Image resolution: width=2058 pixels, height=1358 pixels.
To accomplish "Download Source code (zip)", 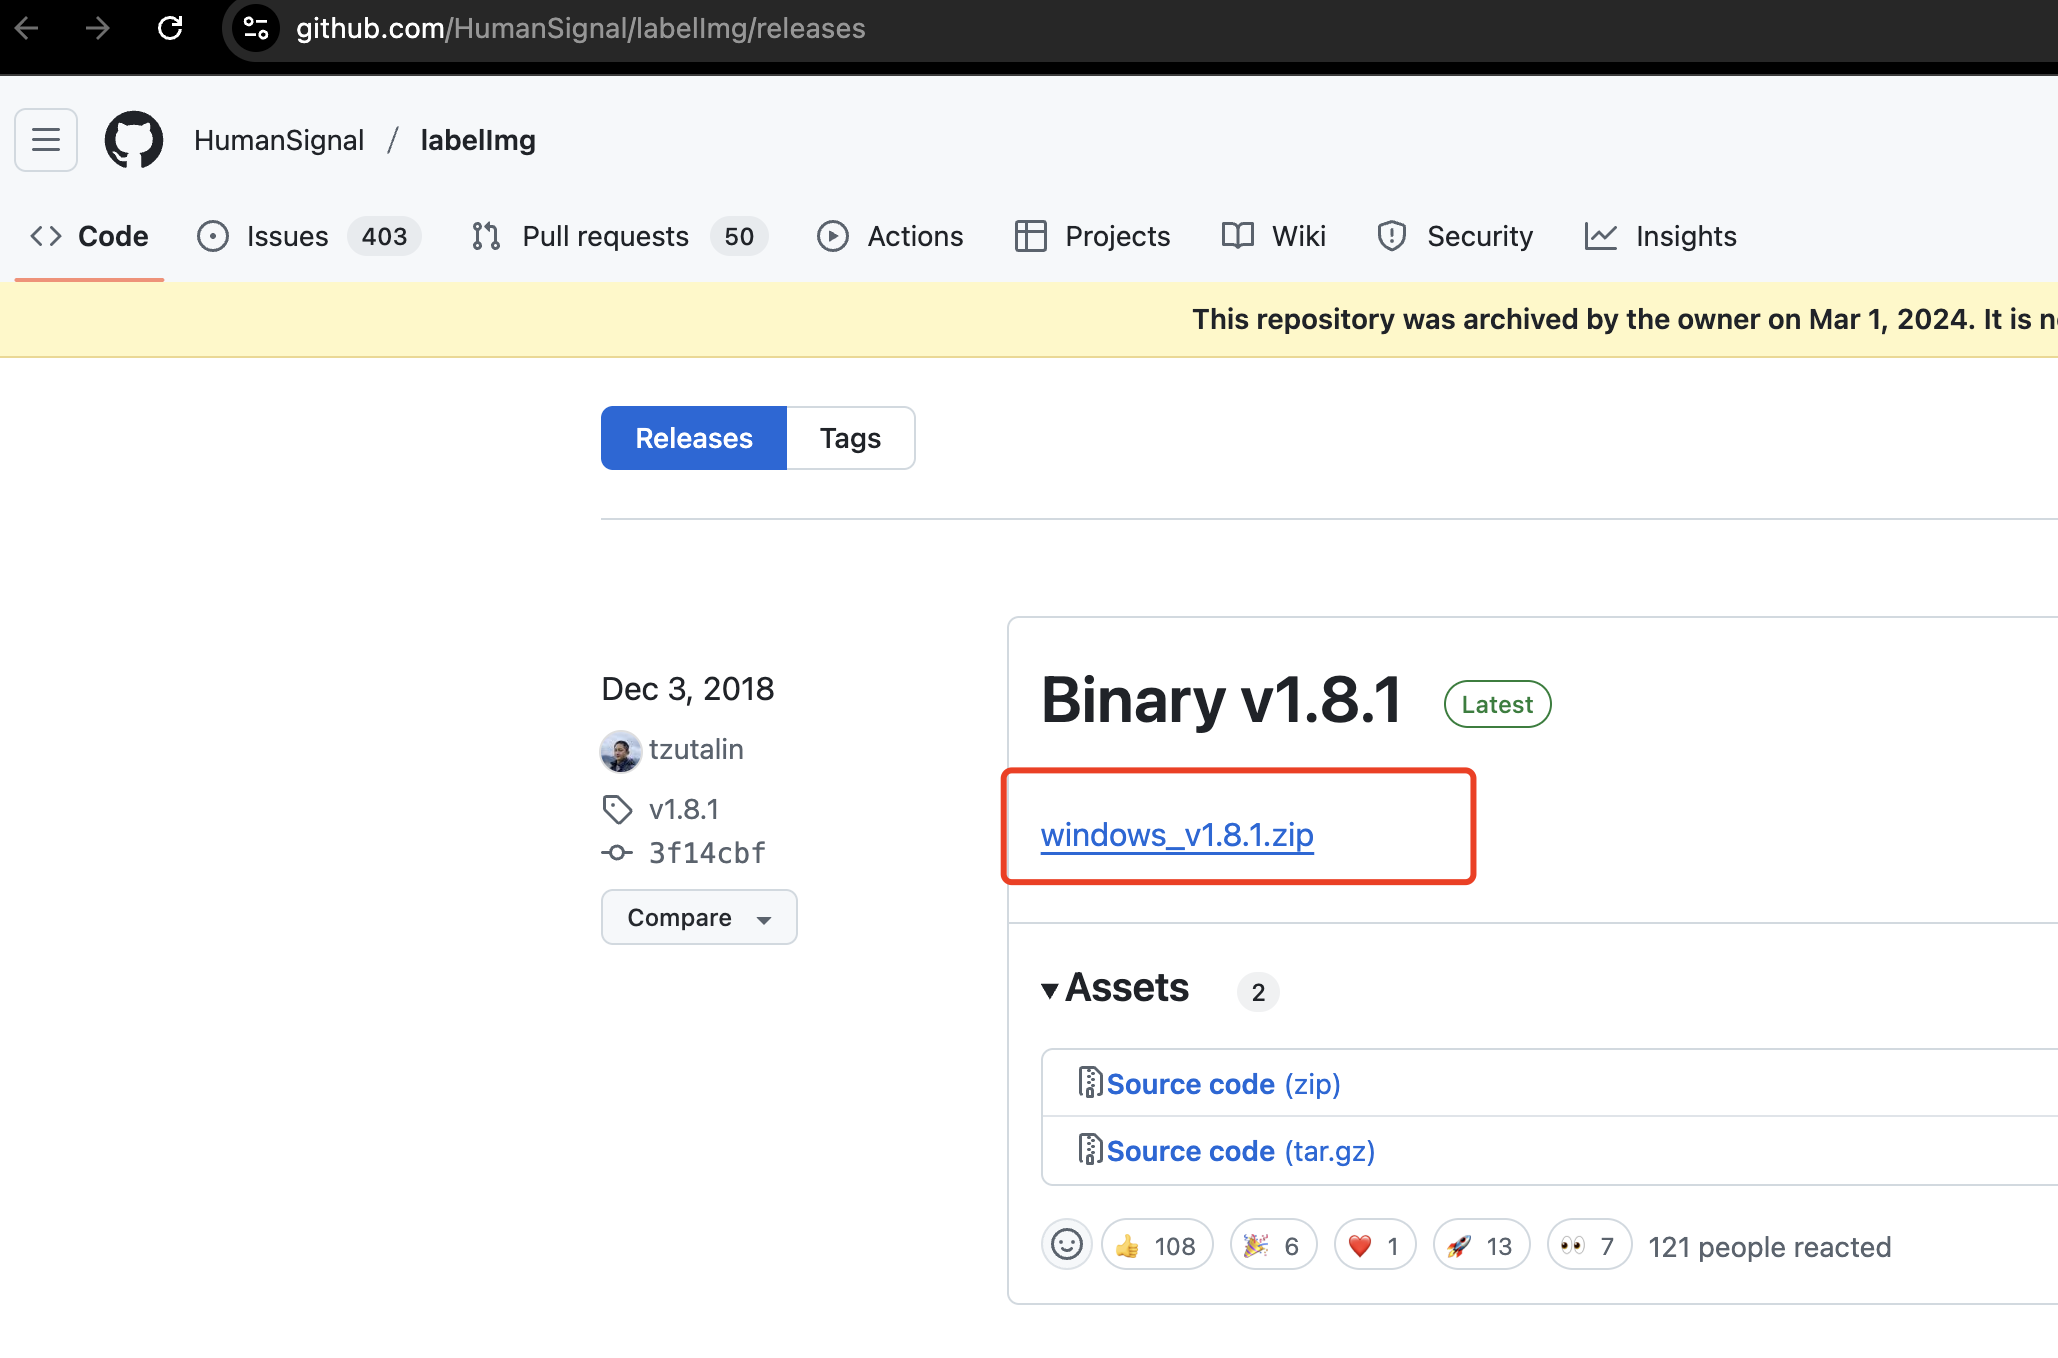I will 1223,1084.
